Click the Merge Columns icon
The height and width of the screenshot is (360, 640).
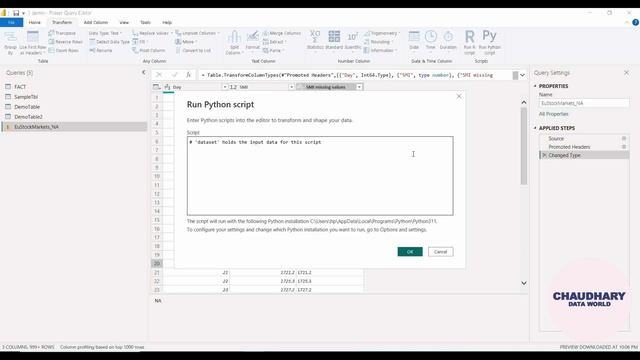[266, 33]
